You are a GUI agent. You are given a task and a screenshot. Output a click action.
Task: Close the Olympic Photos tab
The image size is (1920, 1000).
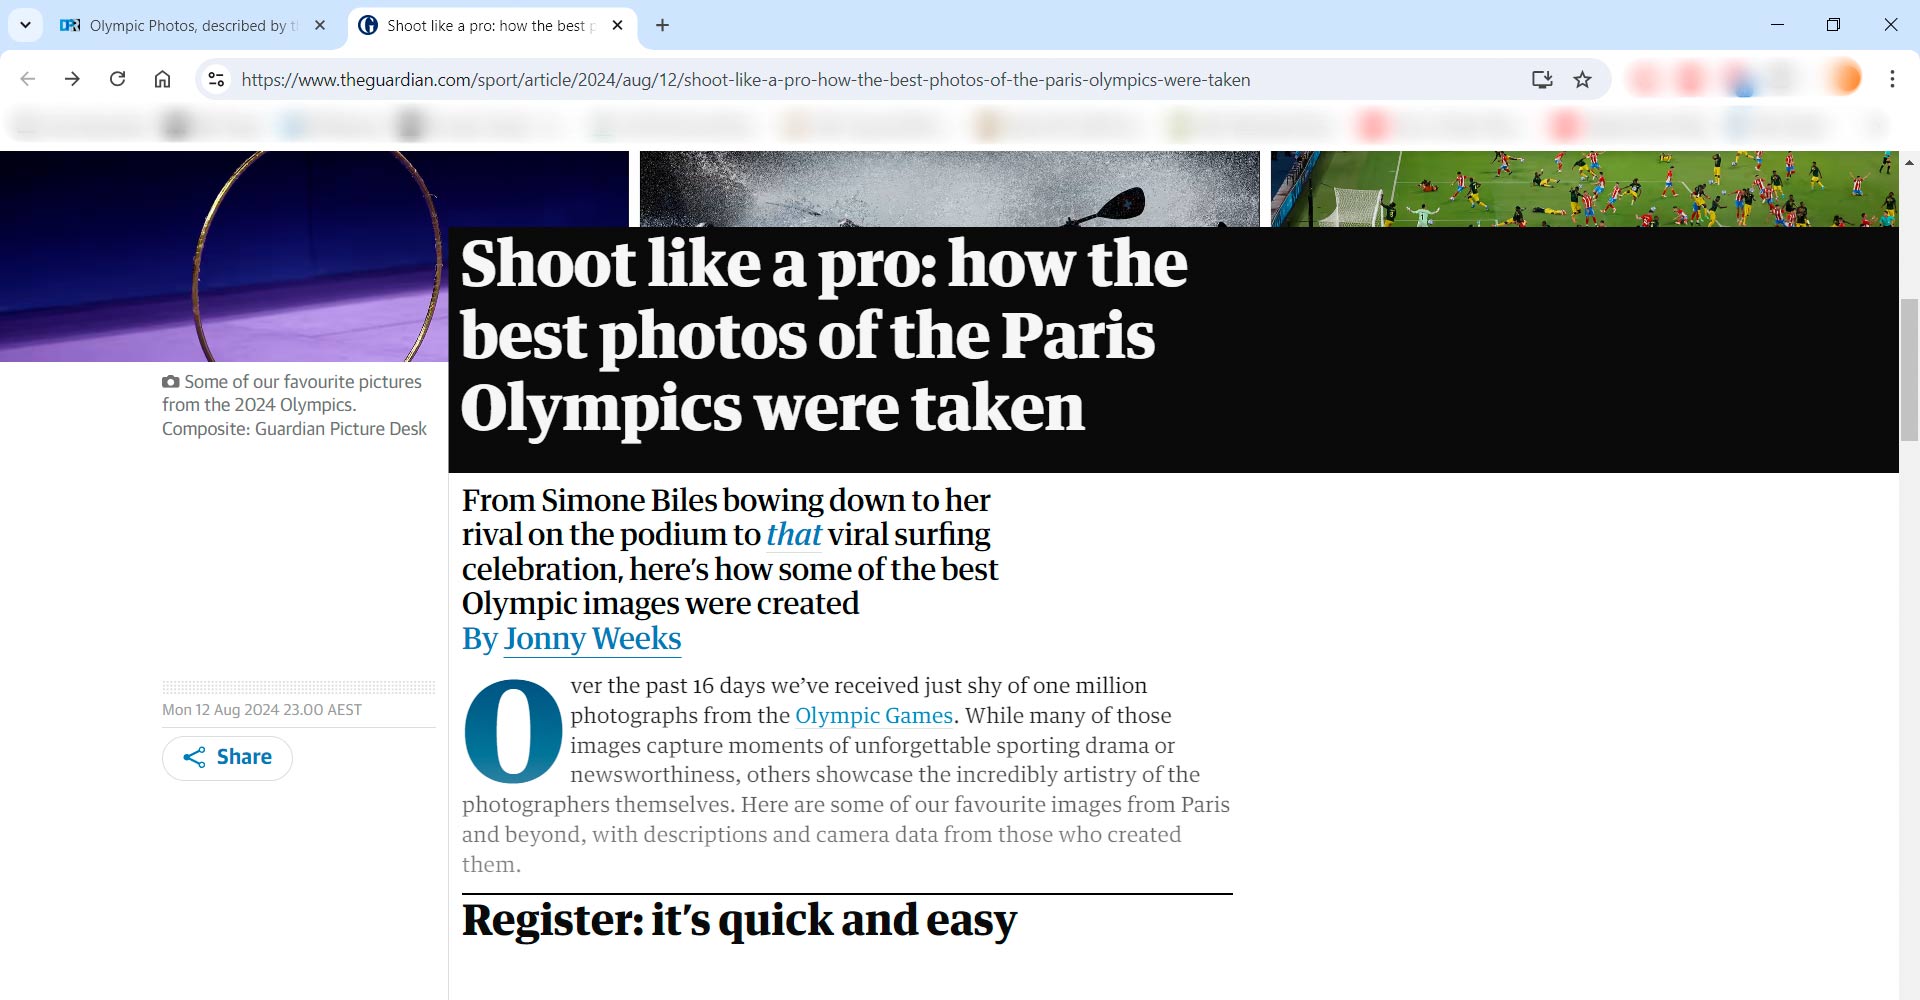(320, 25)
